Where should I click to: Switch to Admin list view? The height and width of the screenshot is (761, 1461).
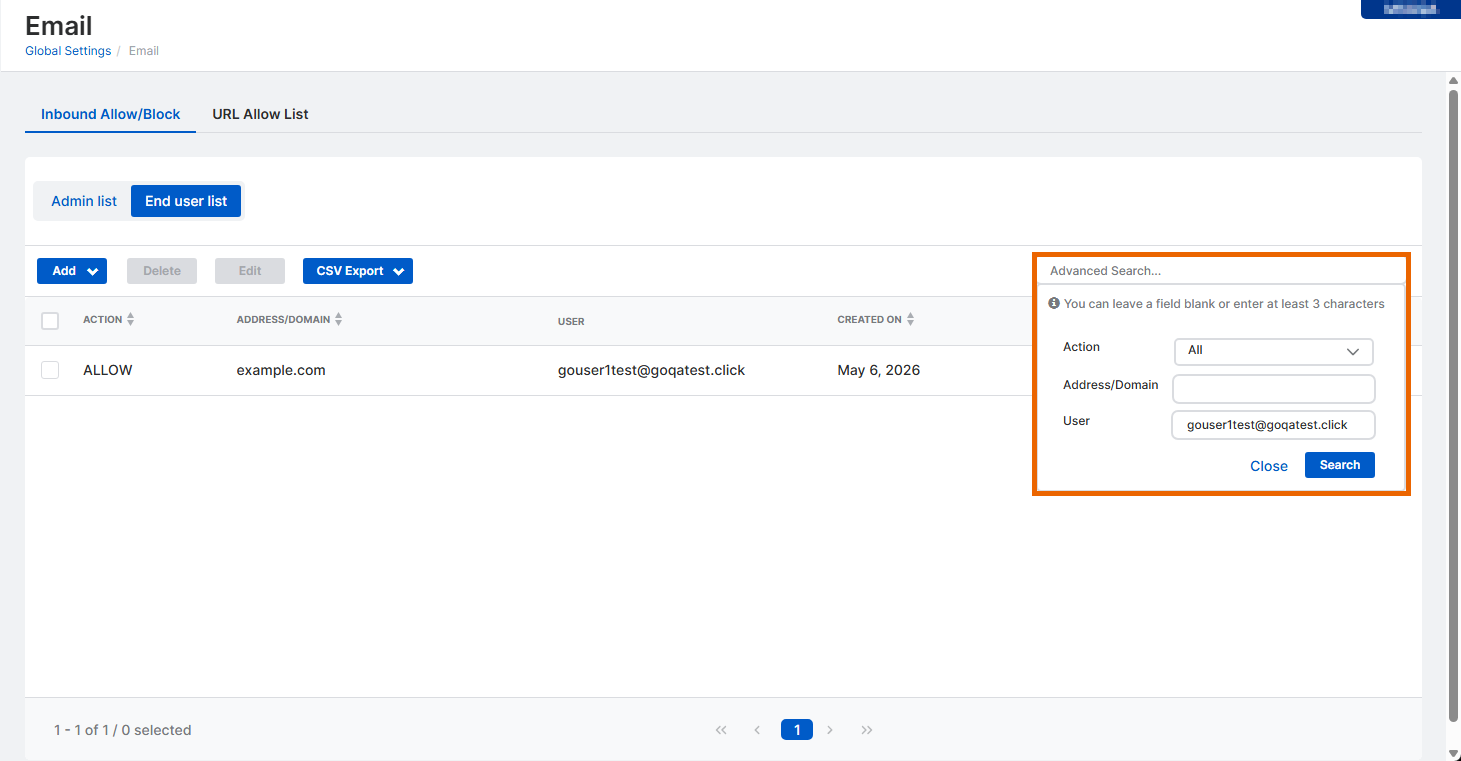click(84, 201)
